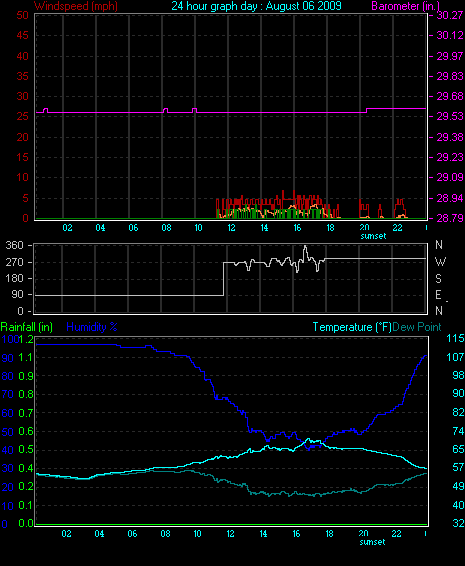Click temperature scale value 82
Screen dimensions: 465x566
tap(458, 412)
